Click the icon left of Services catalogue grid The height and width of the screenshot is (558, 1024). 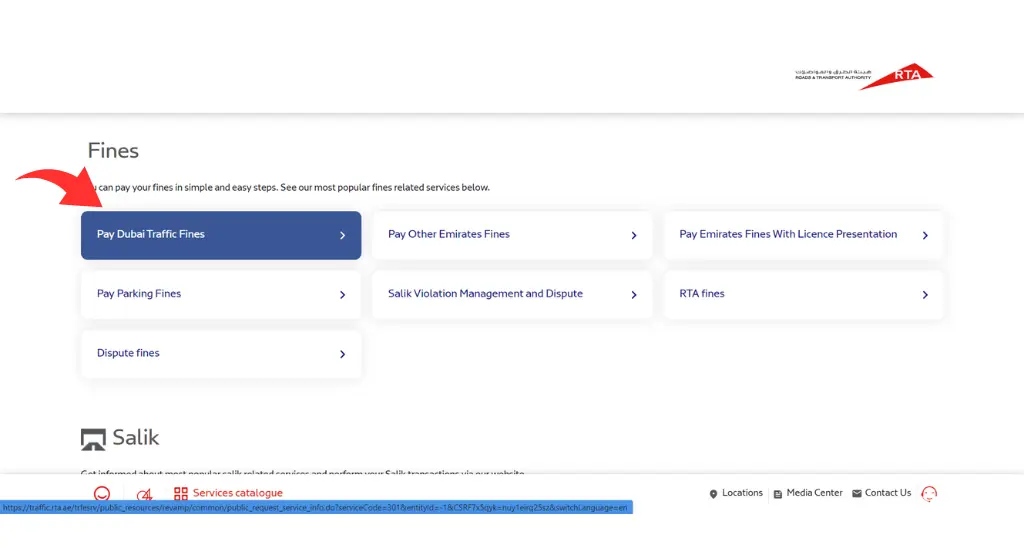tap(144, 494)
